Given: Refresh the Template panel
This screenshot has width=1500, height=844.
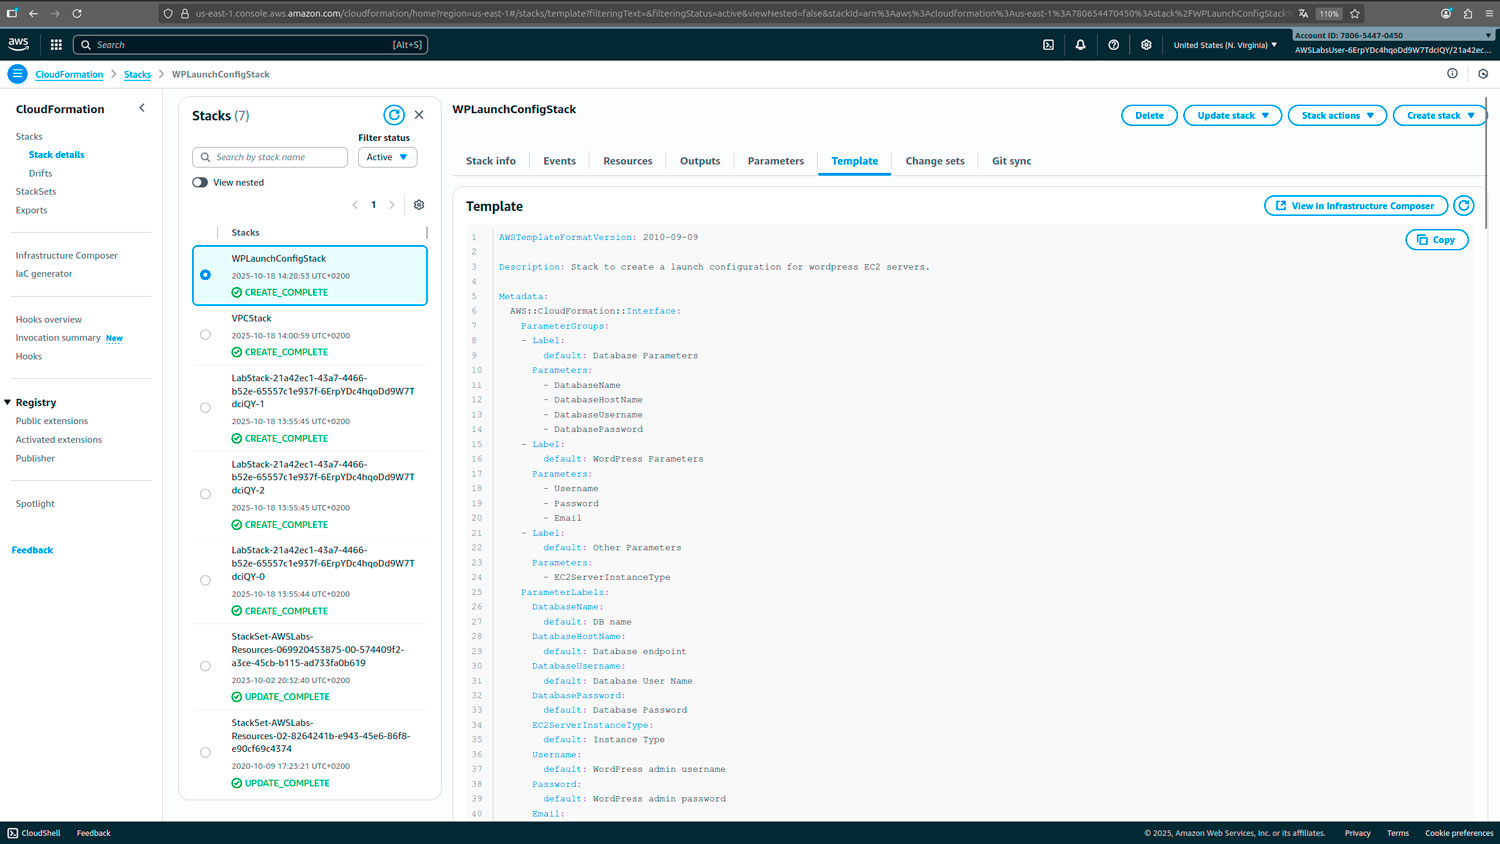Looking at the screenshot, I should point(1463,206).
